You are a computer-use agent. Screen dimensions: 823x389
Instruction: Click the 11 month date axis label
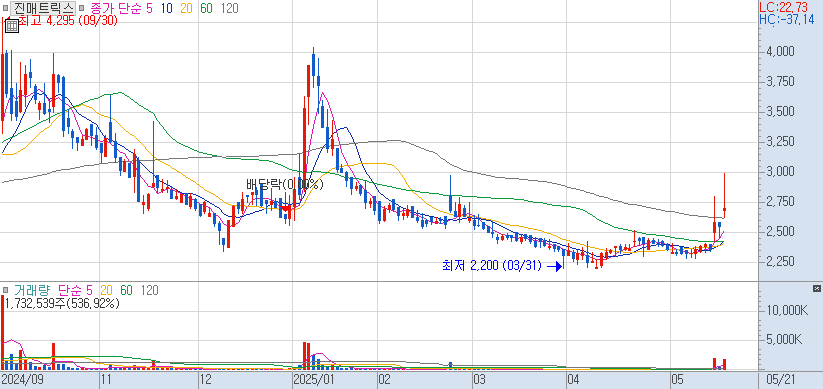pos(106,379)
